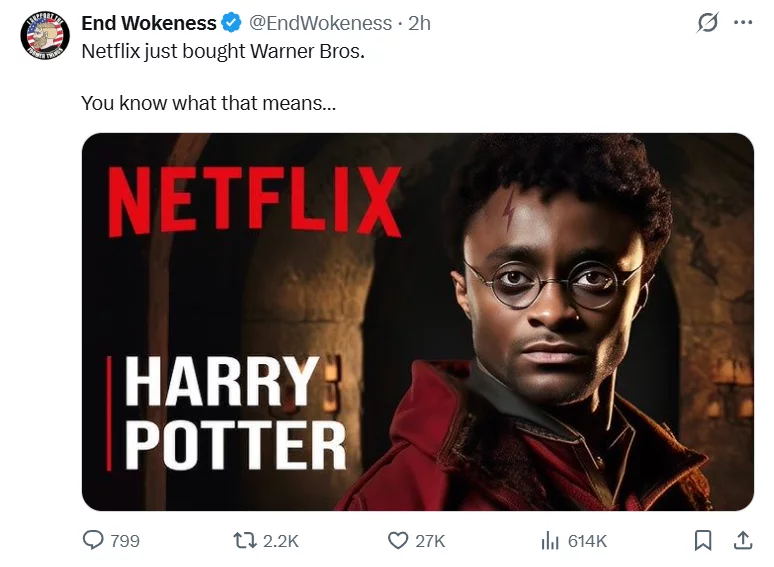Click the End Wokeness profile avatar
The width and height of the screenshot is (774, 567).
[44, 37]
